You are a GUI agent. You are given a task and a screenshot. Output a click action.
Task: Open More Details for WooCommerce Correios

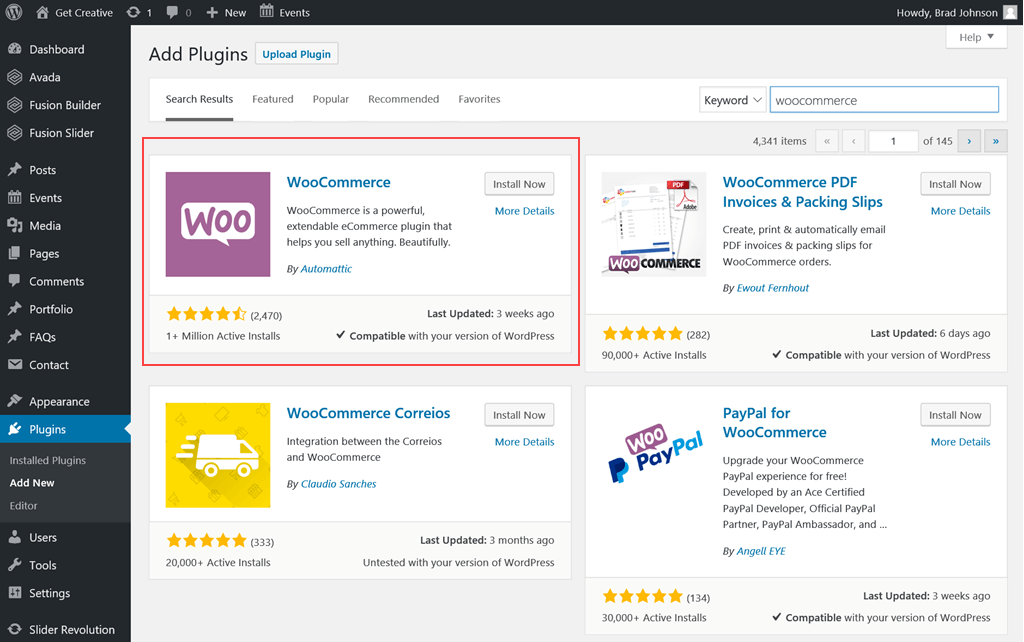524,442
